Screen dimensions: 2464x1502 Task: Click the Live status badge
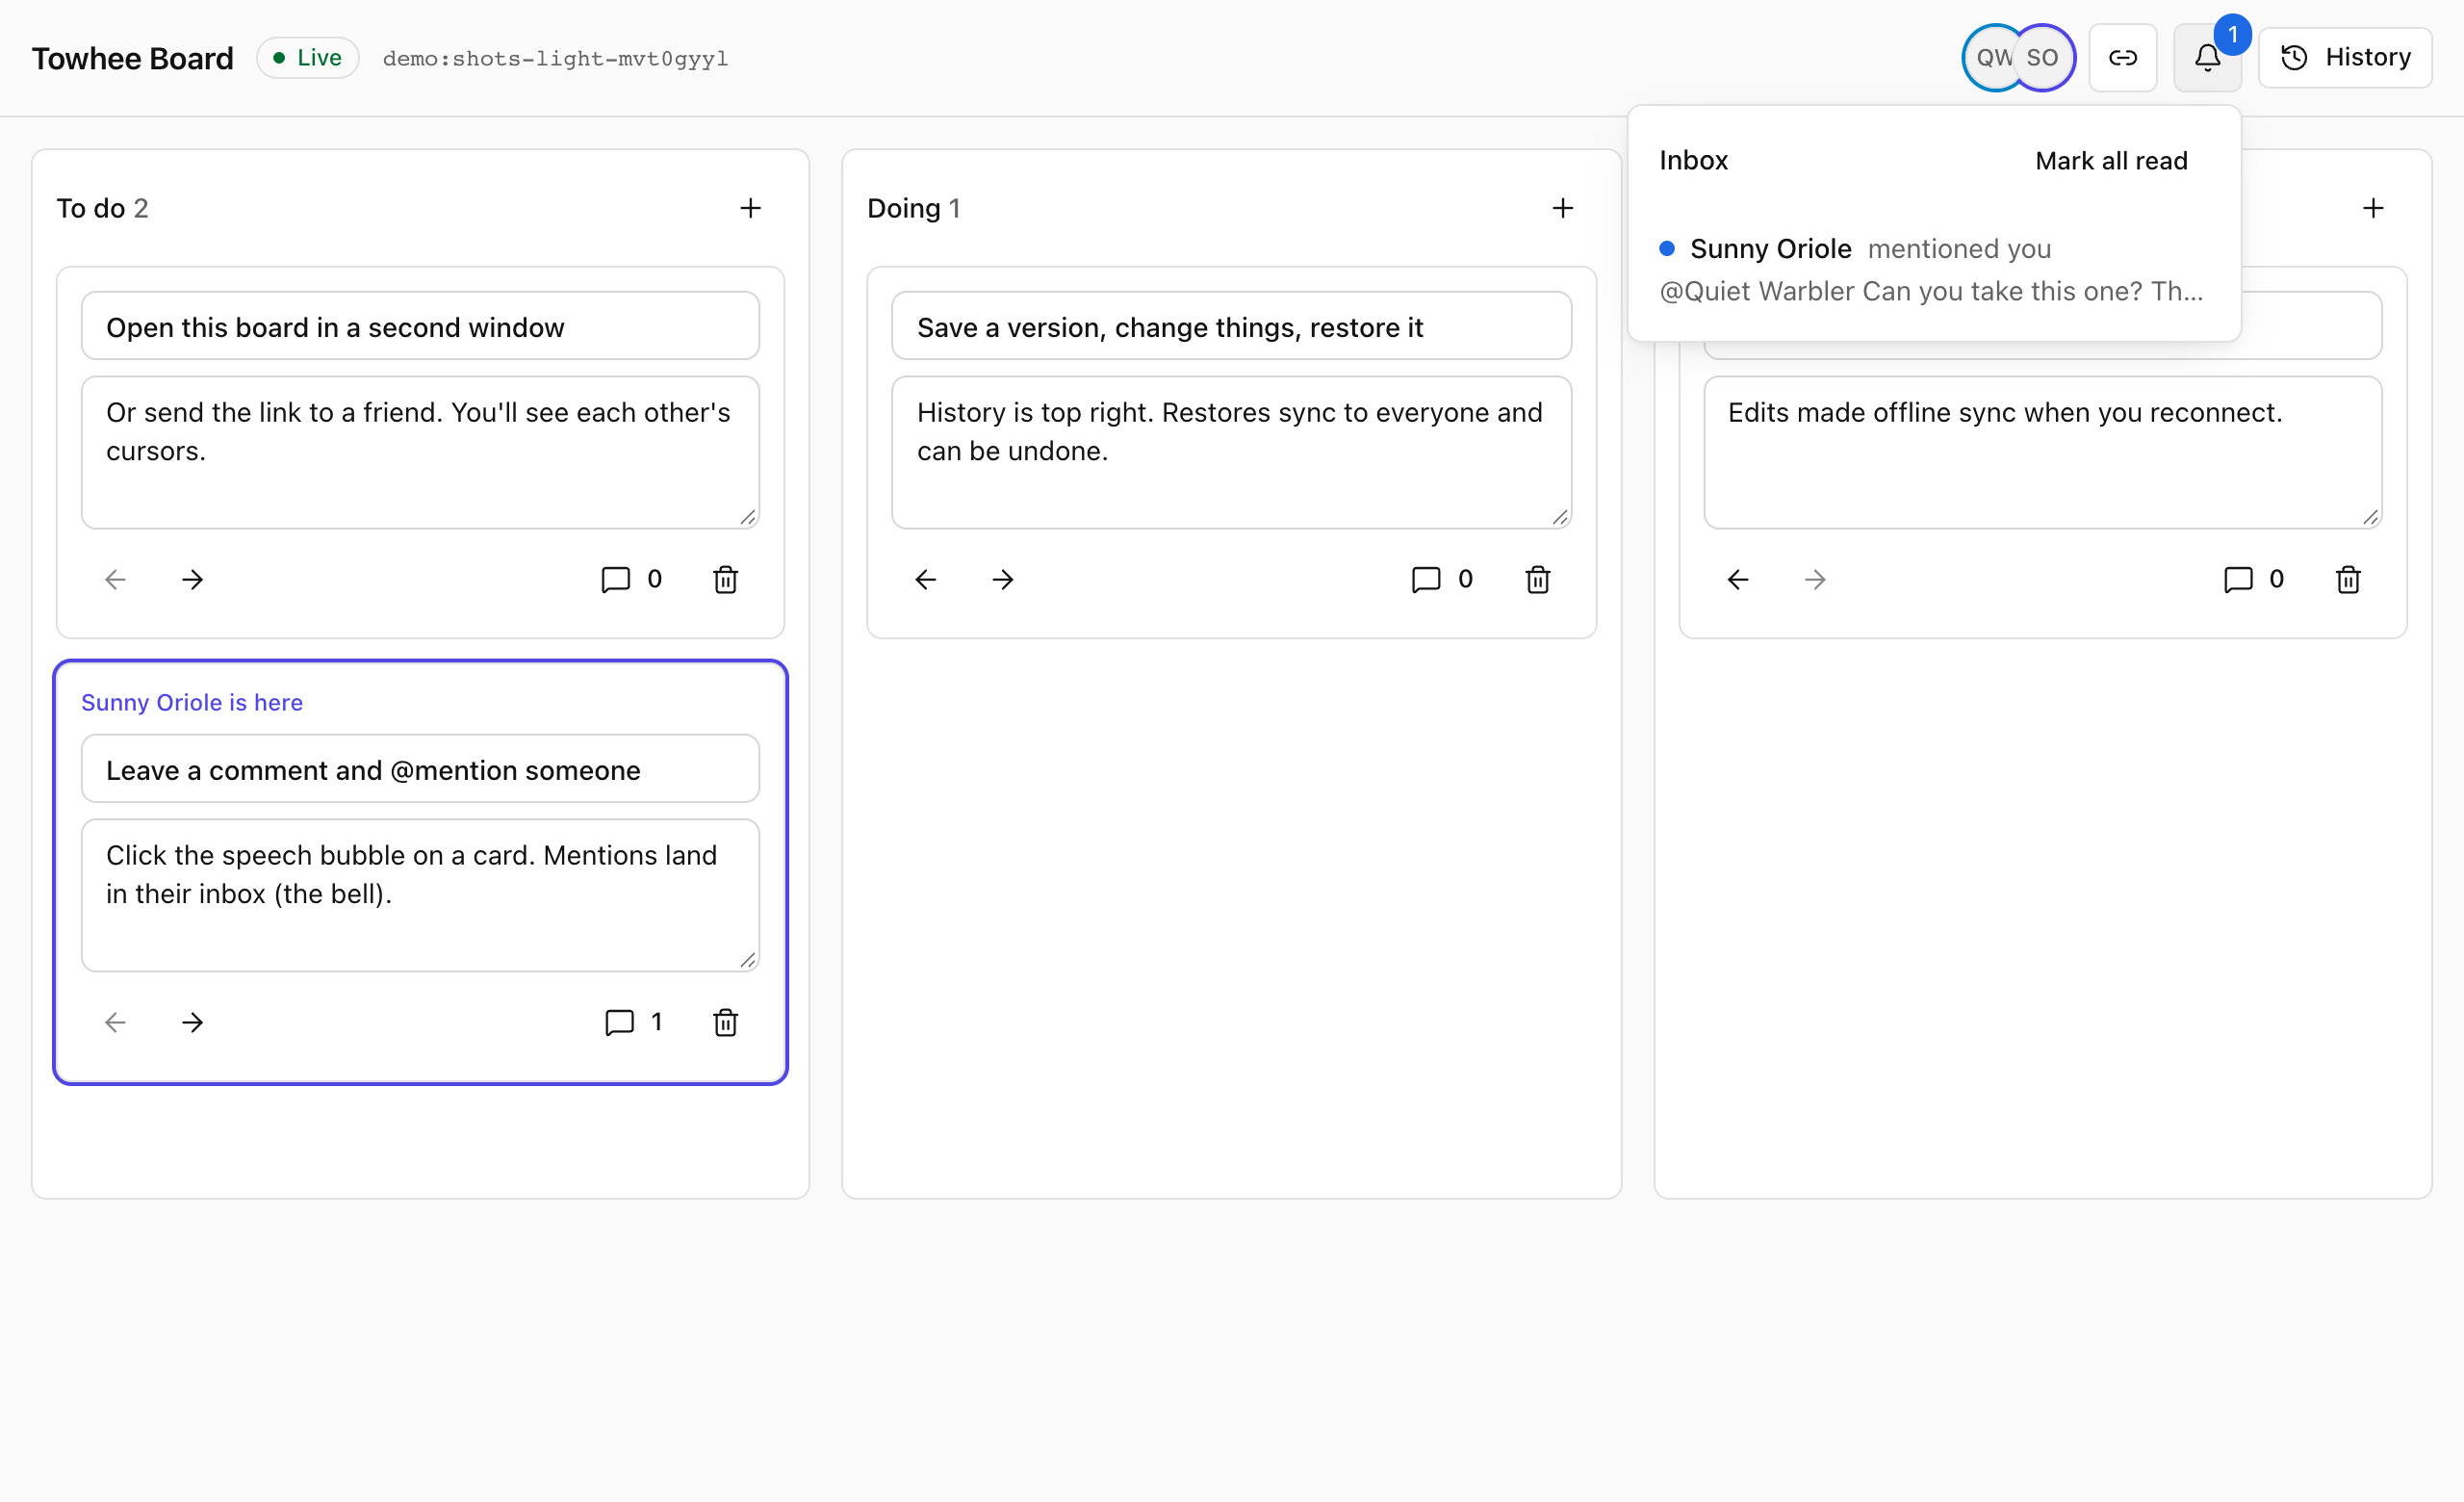point(308,58)
